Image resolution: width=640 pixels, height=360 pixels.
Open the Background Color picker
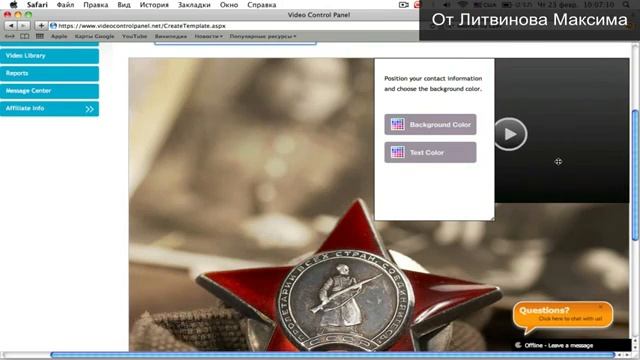(x=430, y=124)
